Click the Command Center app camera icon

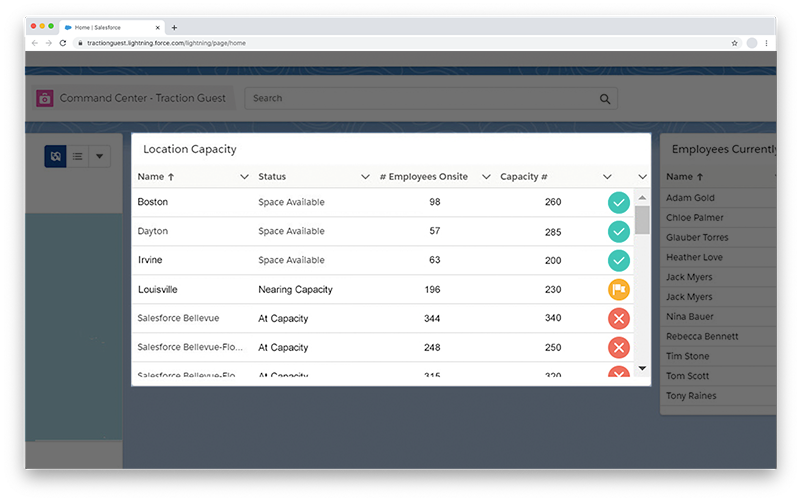click(x=45, y=98)
